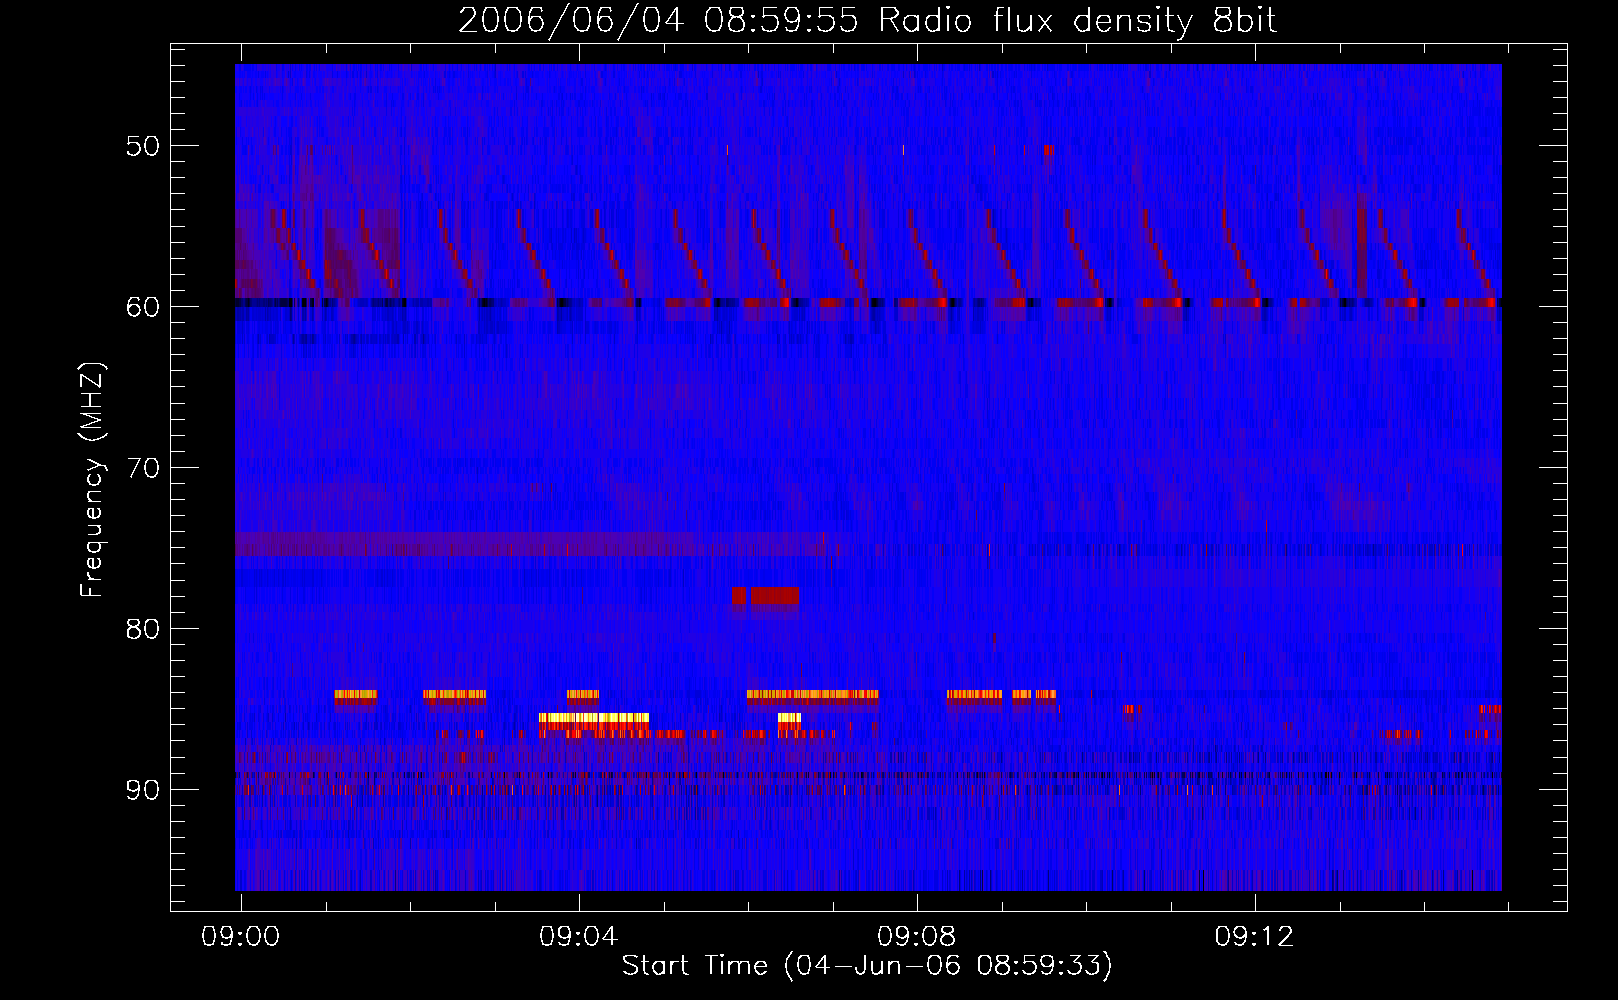The image size is (1618, 1000).
Task: Click the 80 frequency tick label
Action: (142, 628)
